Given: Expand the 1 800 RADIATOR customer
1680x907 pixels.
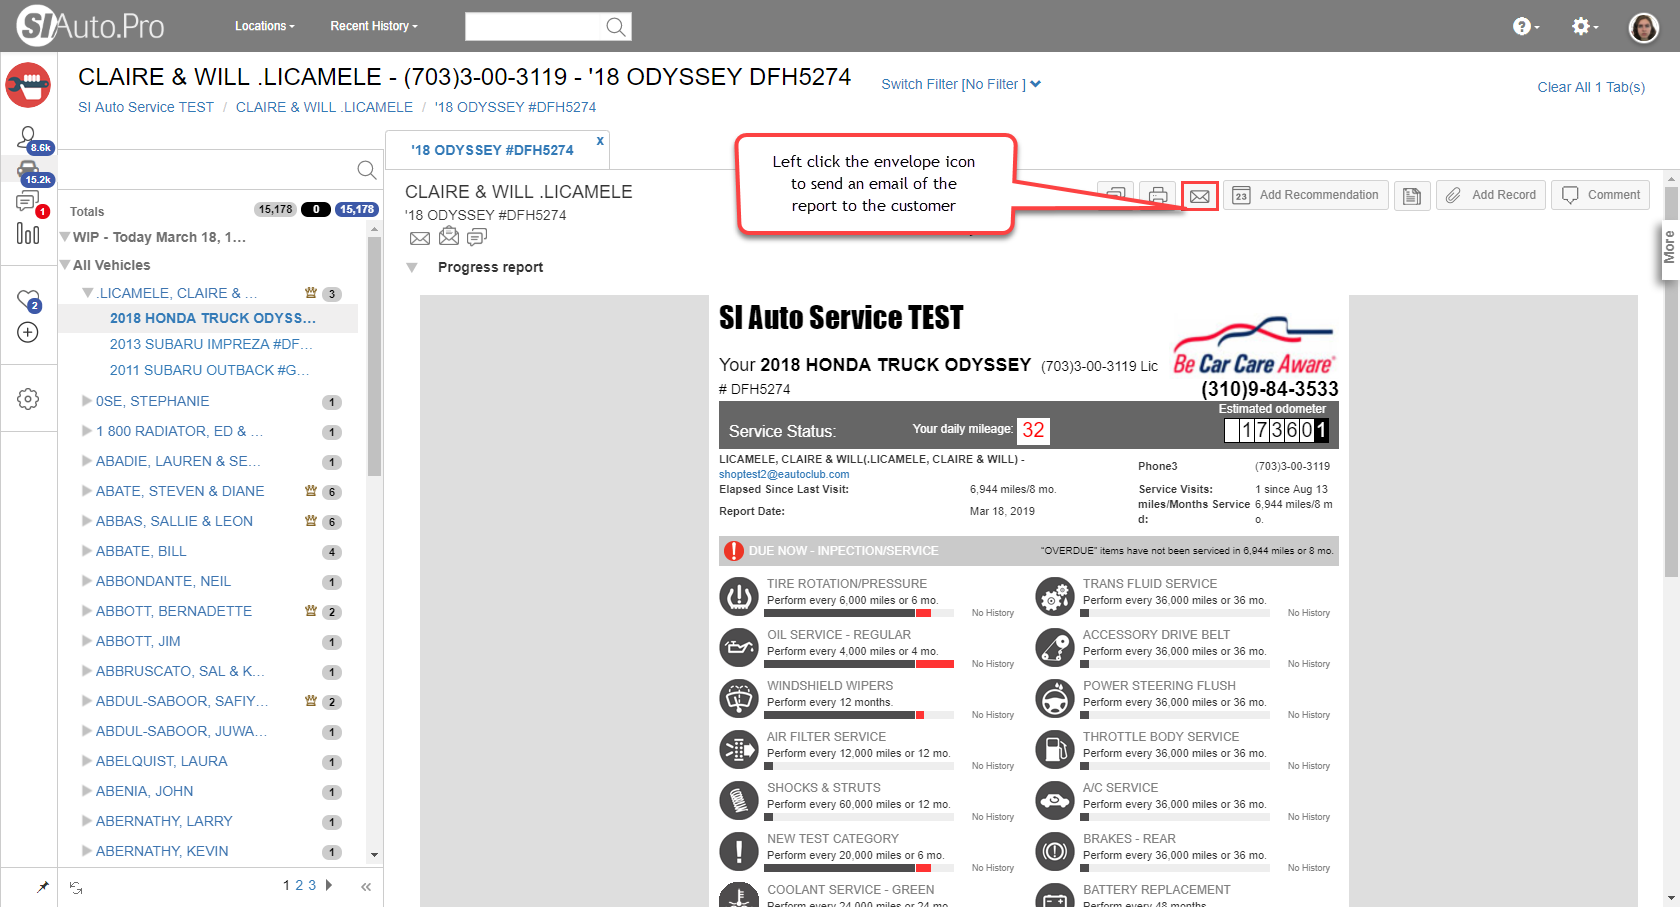Looking at the screenshot, I should click(x=87, y=431).
